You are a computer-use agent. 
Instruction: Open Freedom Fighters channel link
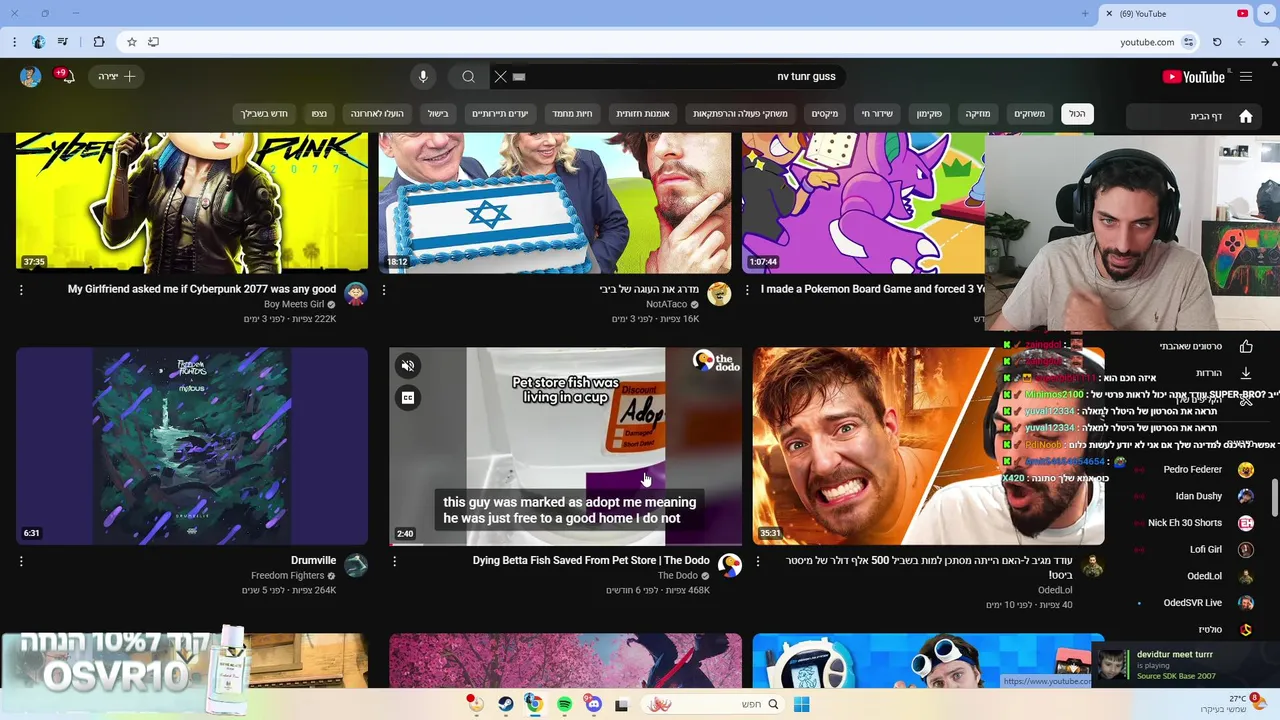288,576
